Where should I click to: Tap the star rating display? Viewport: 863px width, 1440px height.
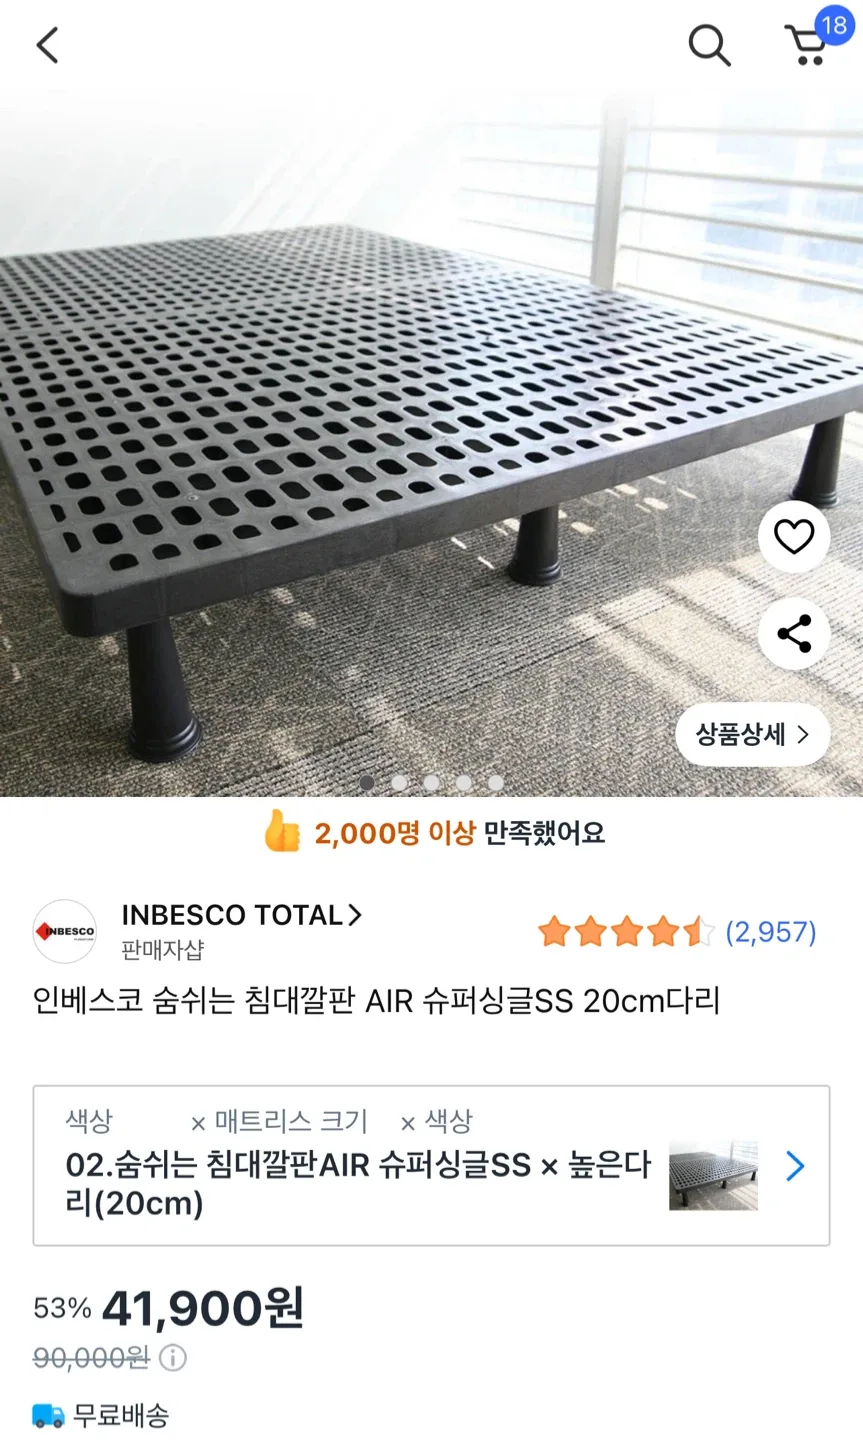pos(626,932)
